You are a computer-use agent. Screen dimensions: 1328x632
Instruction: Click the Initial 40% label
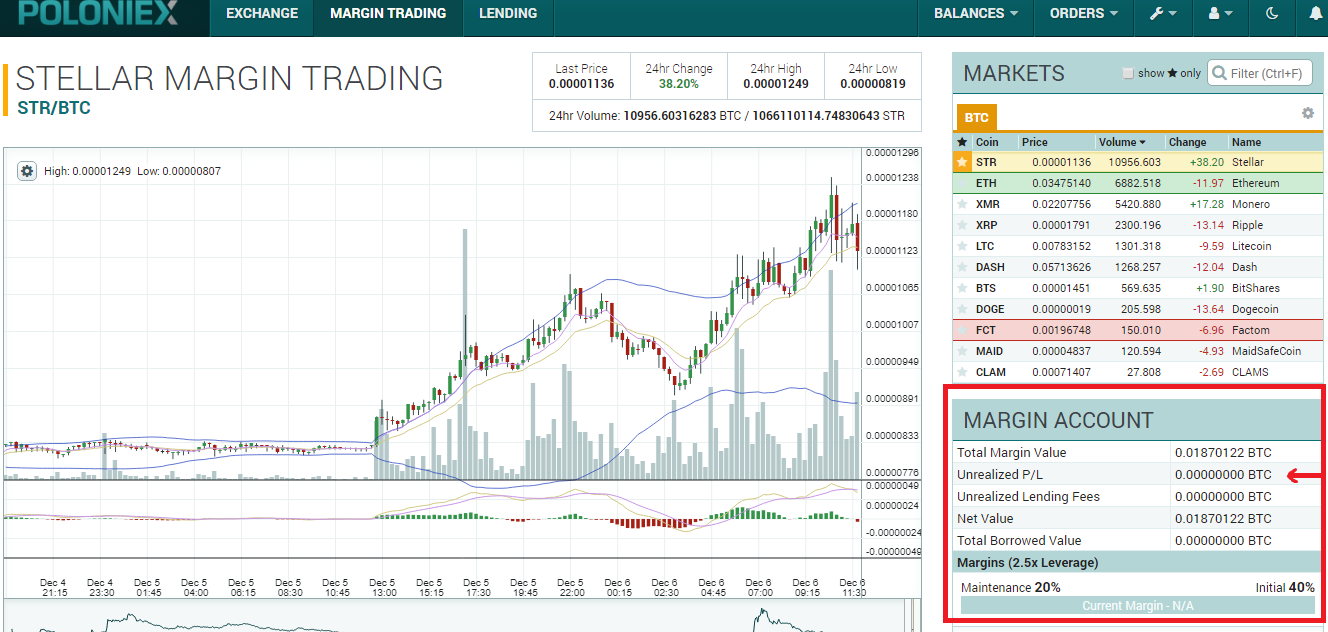[1285, 587]
